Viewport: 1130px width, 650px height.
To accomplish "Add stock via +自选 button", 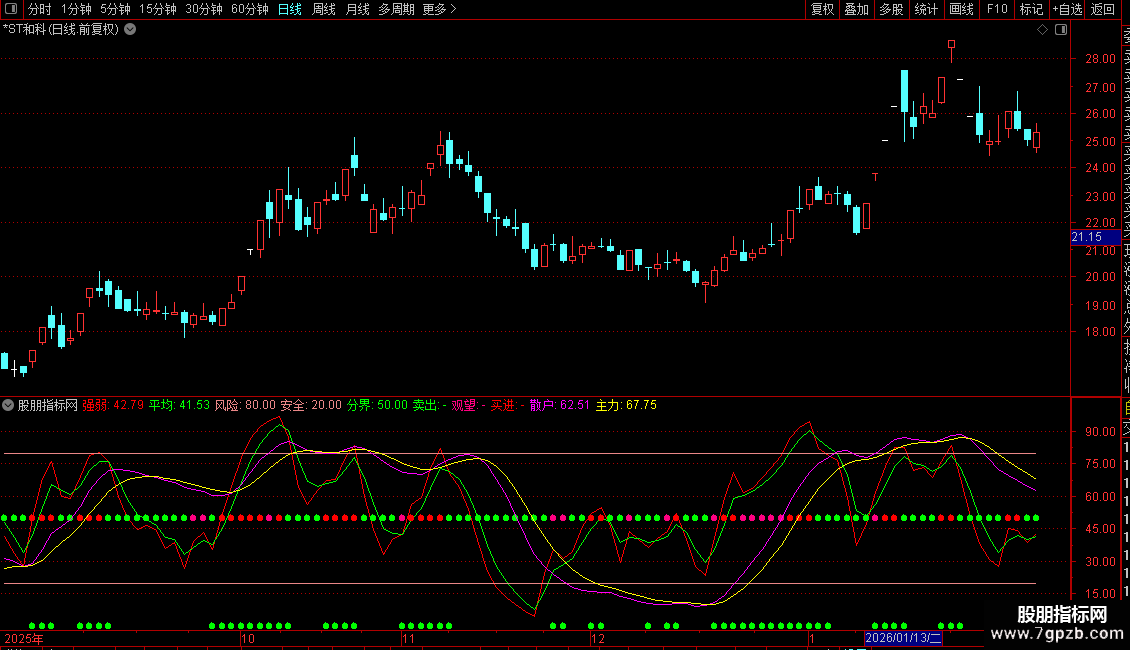I will (x=1066, y=10).
